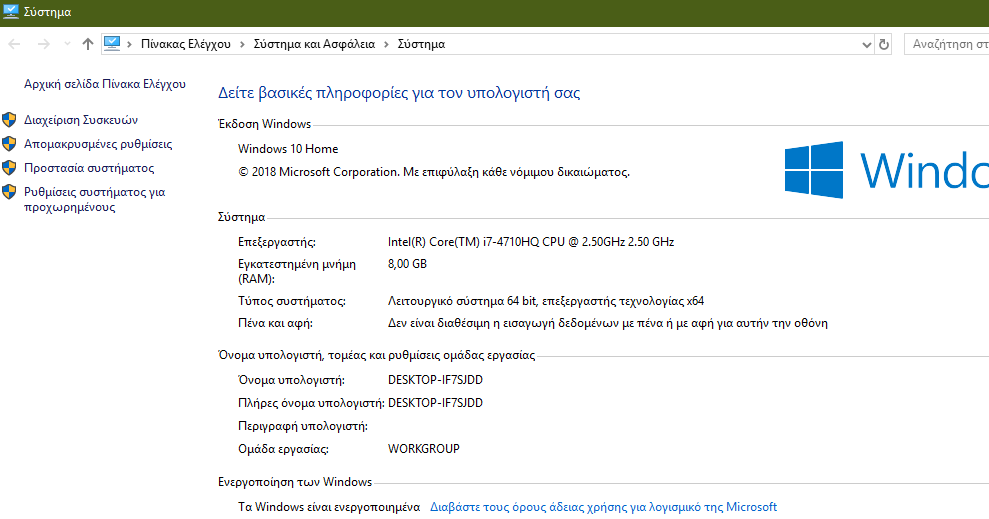Screen dimensions: 989x519
Task: Click Τα Windows είναι ενεργοποιημένα text
Action: coord(329,506)
